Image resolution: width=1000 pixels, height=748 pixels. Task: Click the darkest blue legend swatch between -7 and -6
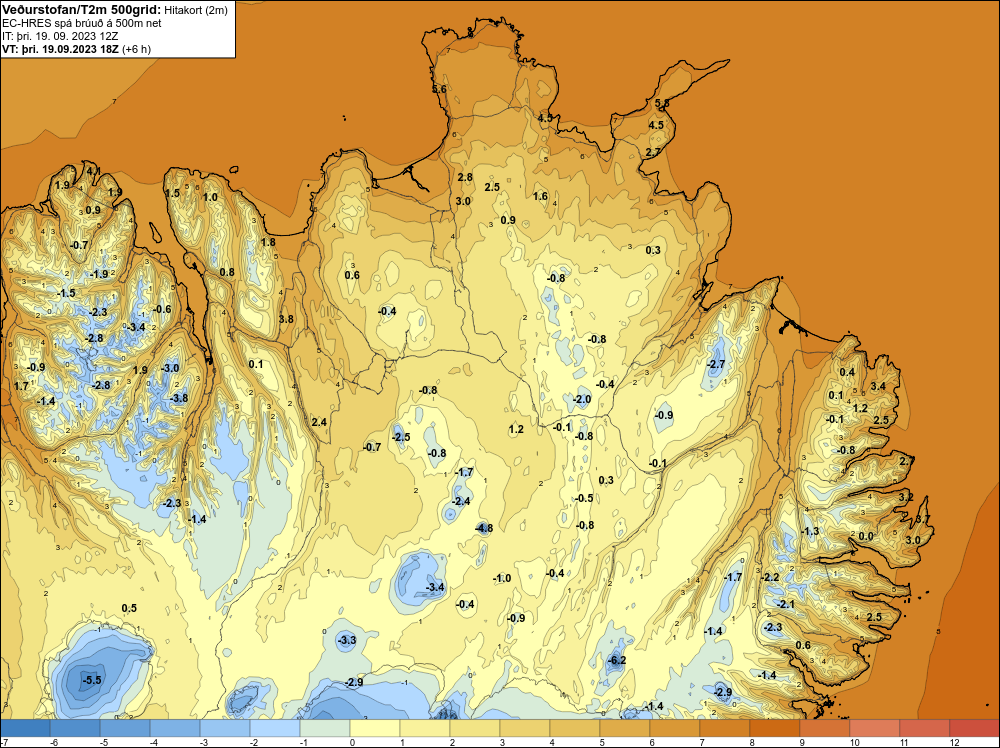pos(25,728)
